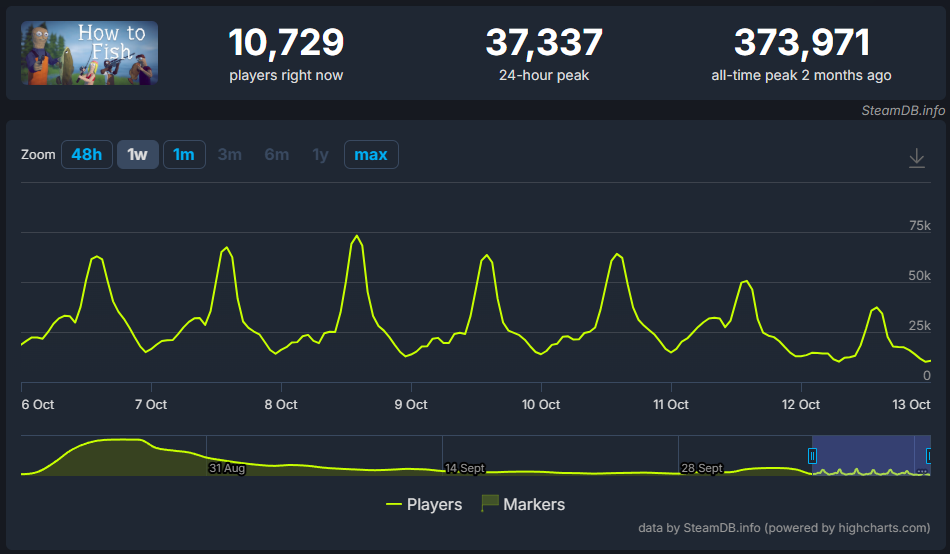Click the 14 Sept label in navigator
This screenshot has width=950, height=554.
pyautogui.click(x=465, y=468)
